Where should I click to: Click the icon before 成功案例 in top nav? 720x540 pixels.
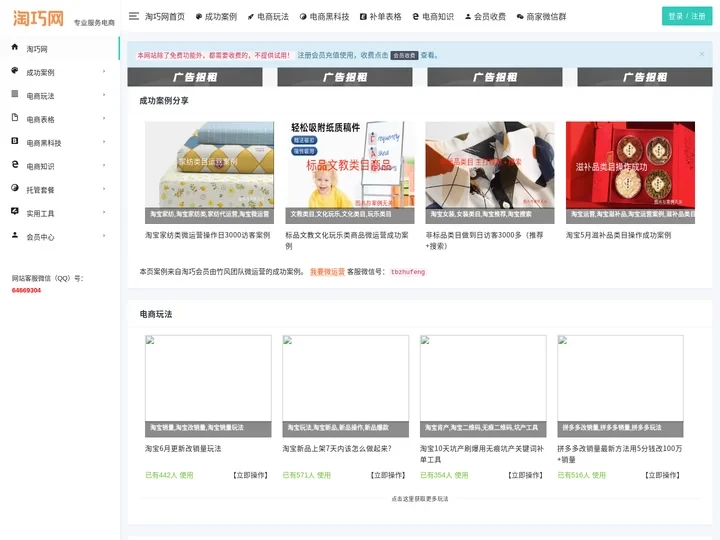tap(199, 17)
